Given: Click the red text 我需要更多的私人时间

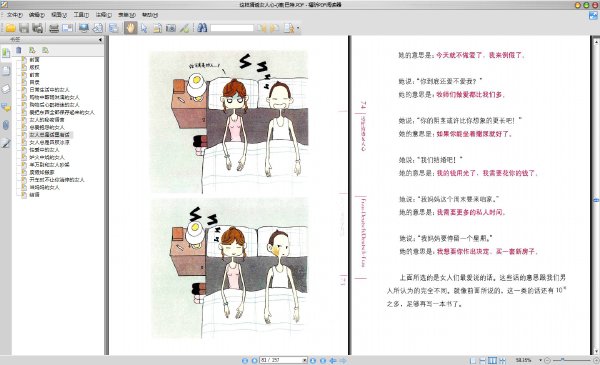Looking at the screenshot, I should pos(471,212).
